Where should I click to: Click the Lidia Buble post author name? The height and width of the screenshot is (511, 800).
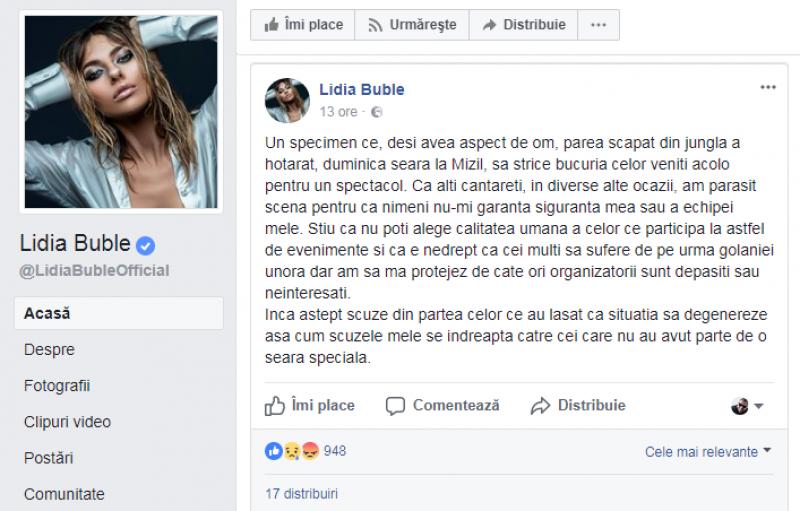[x=362, y=89]
